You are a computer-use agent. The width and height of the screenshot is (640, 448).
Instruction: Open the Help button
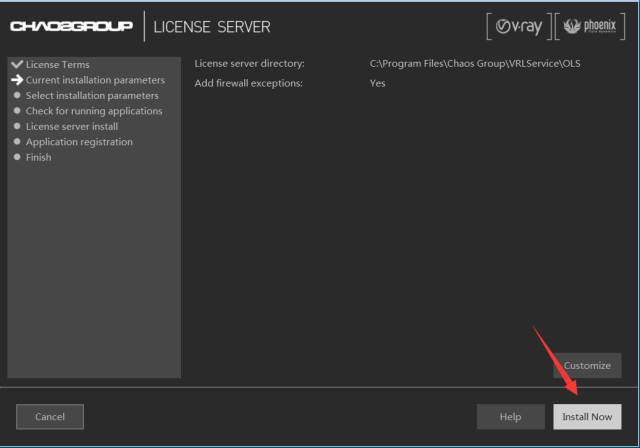coord(511,417)
